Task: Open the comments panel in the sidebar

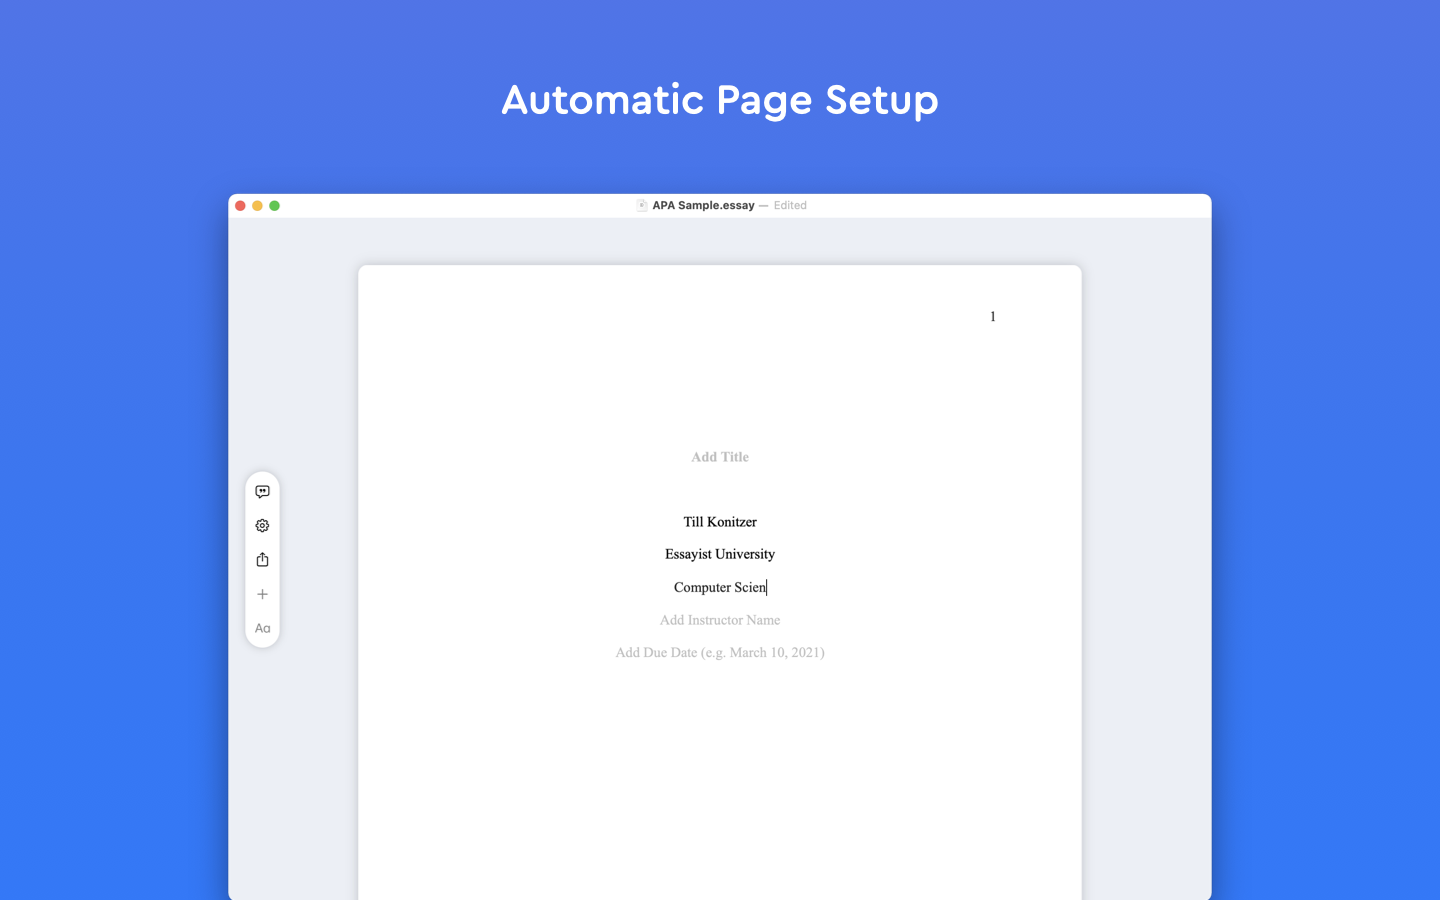Action: tap(262, 491)
